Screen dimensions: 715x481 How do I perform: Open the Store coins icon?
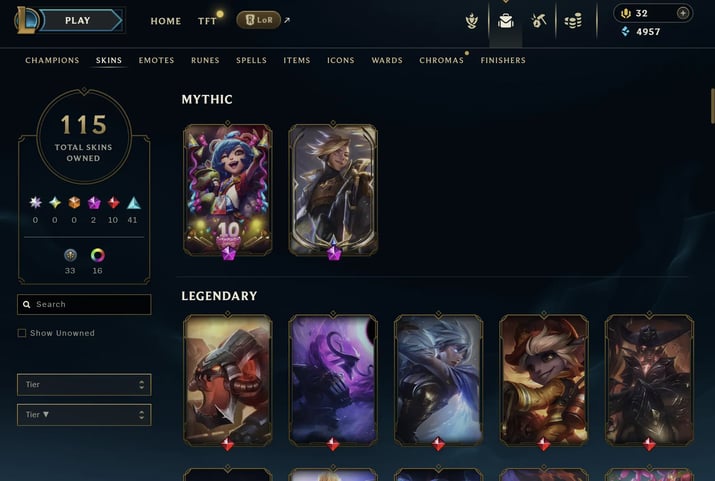(573, 21)
